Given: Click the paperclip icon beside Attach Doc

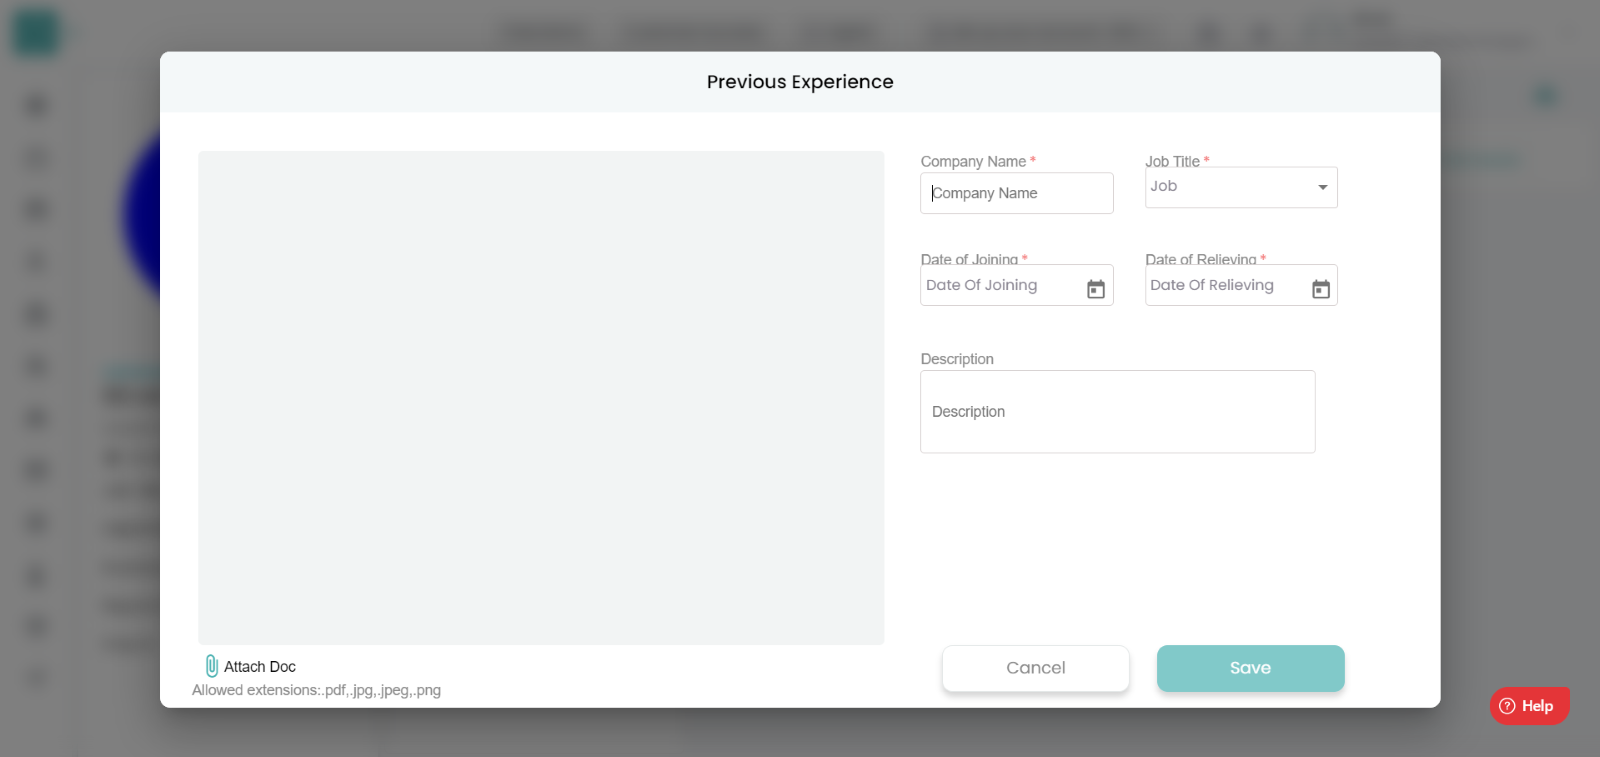Looking at the screenshot, I should [x=211, y=666].
